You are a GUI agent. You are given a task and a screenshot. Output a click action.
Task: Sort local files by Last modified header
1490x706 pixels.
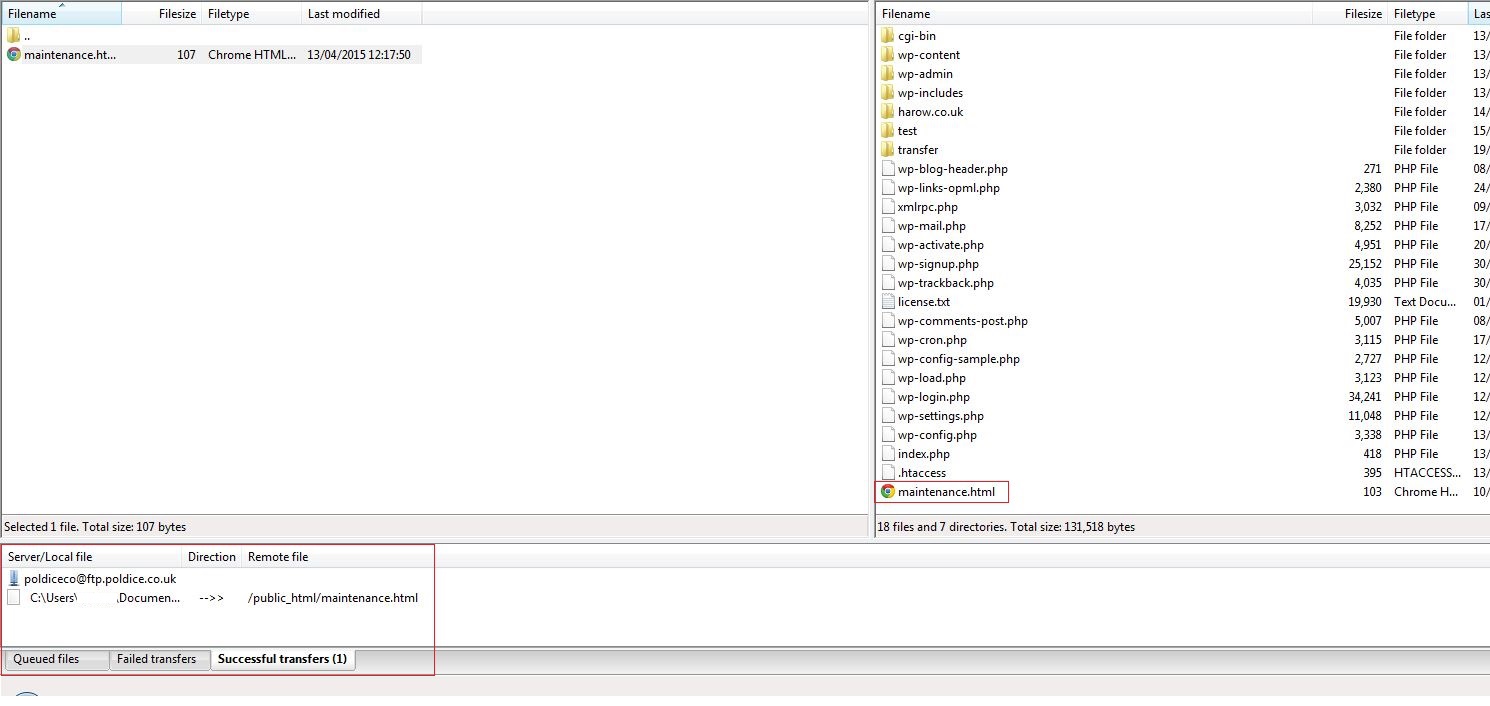344,14
